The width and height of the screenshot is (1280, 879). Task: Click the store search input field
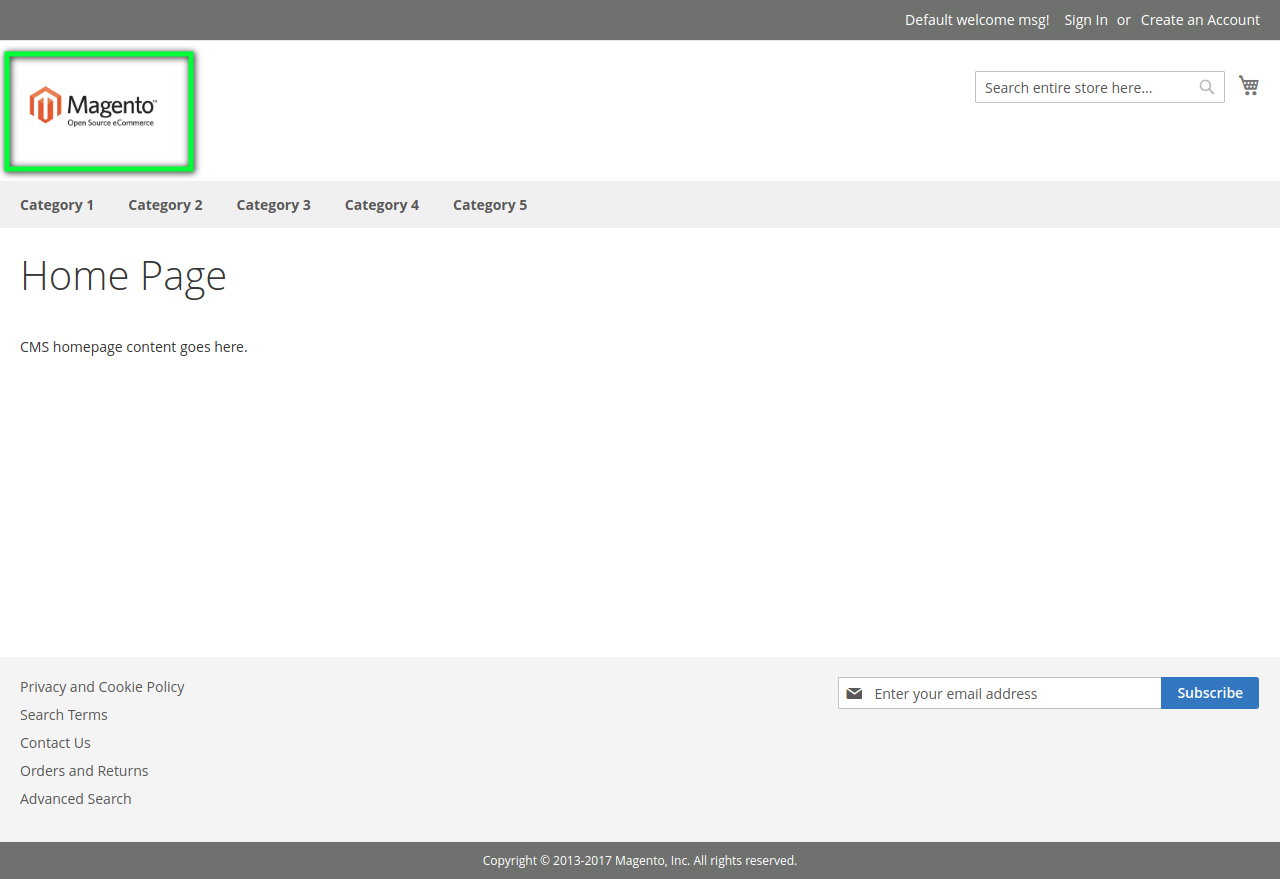[x=1080, y=87]
